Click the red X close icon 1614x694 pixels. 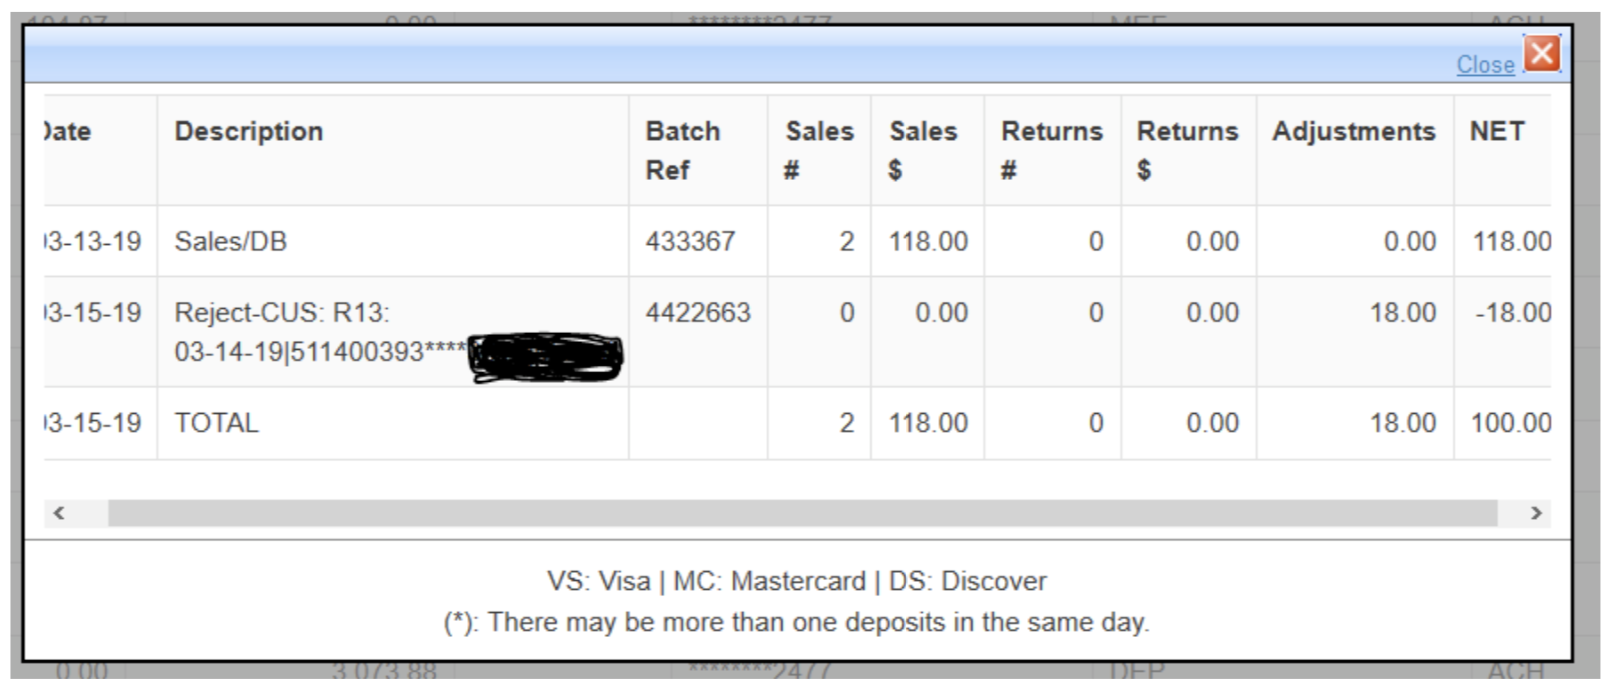click(x=1542, y=53)
